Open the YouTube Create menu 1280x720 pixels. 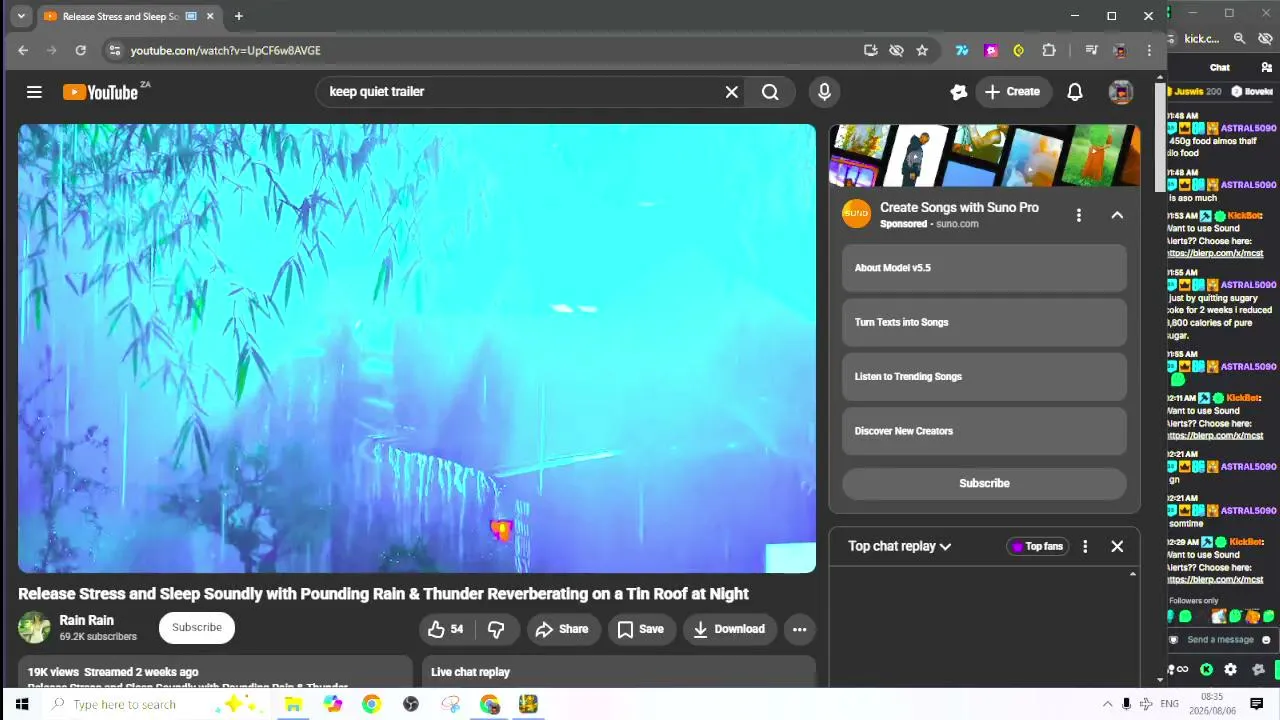[1013, 92]
